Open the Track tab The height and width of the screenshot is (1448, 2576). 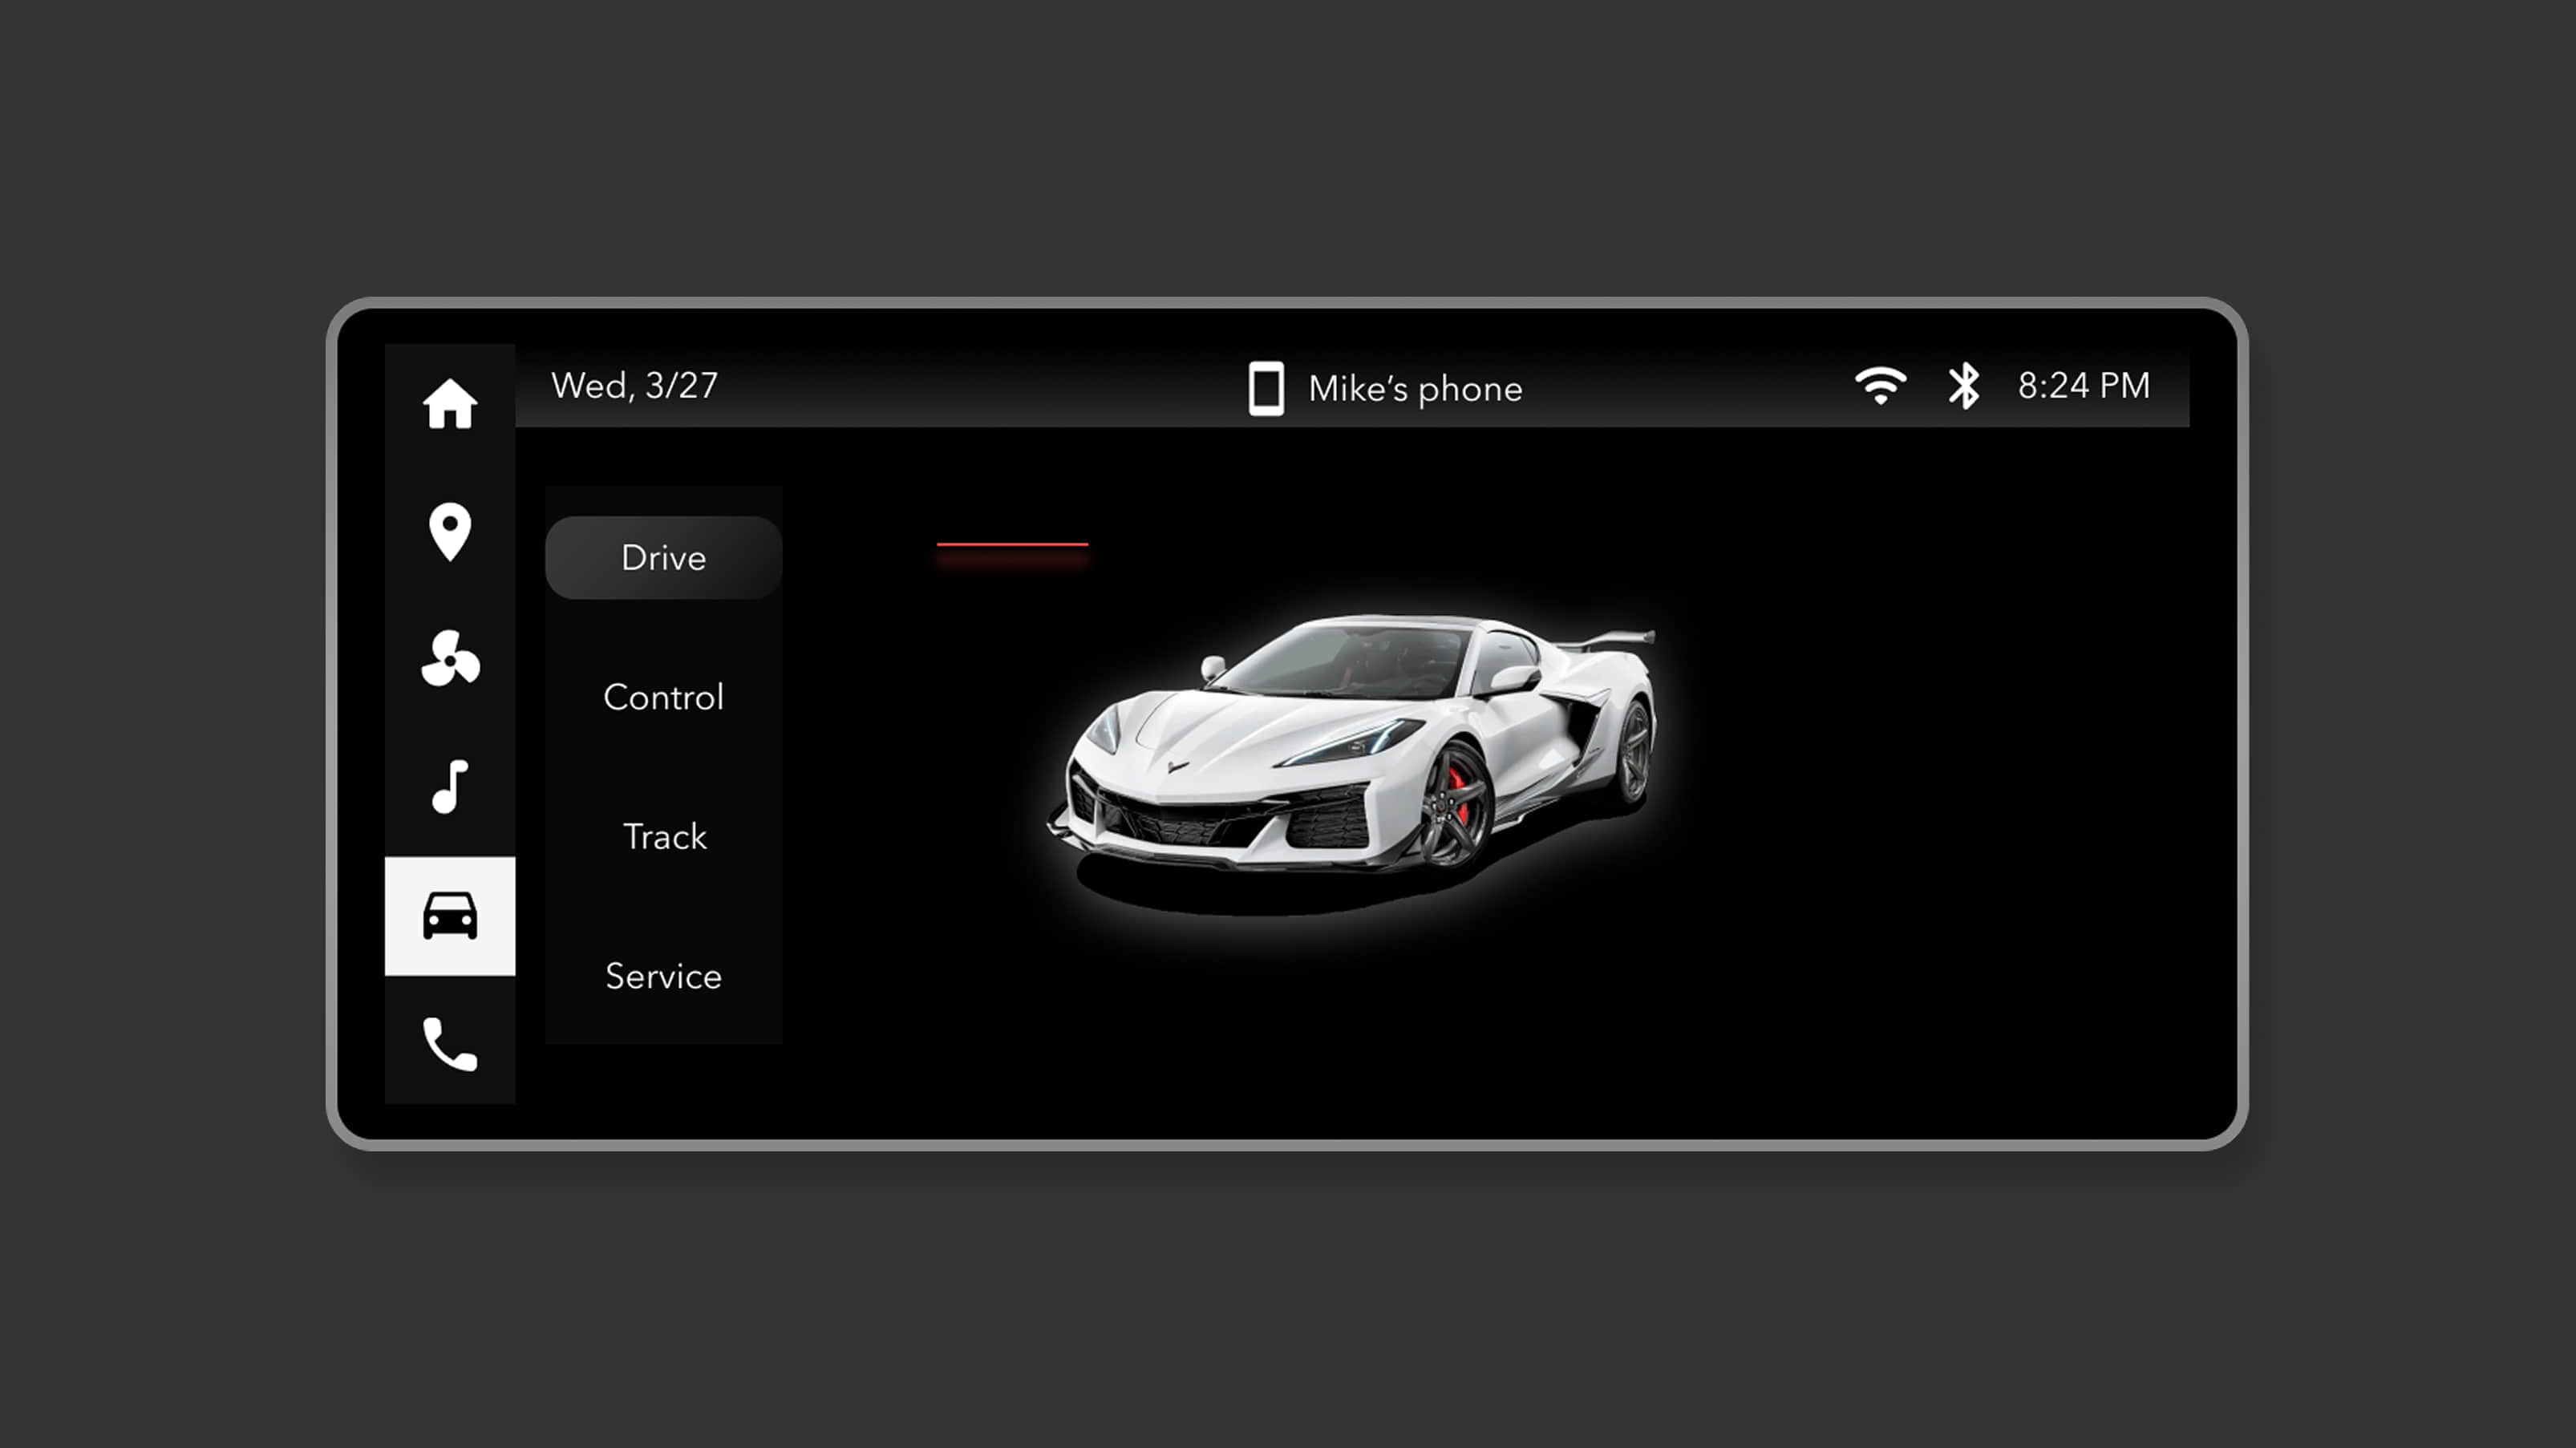[x=663, y=836]
